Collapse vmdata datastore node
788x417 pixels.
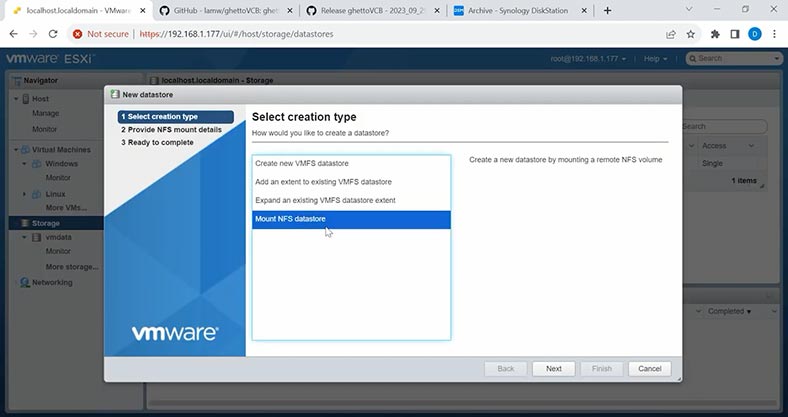coord(24,237)
